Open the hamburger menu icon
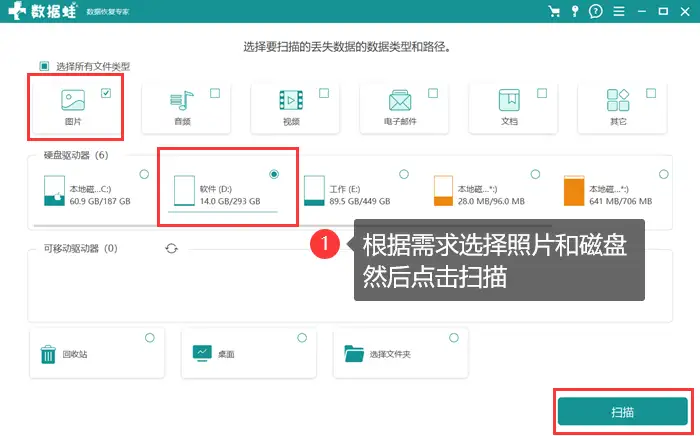This screenshot has height=436, width=700. 619,11
